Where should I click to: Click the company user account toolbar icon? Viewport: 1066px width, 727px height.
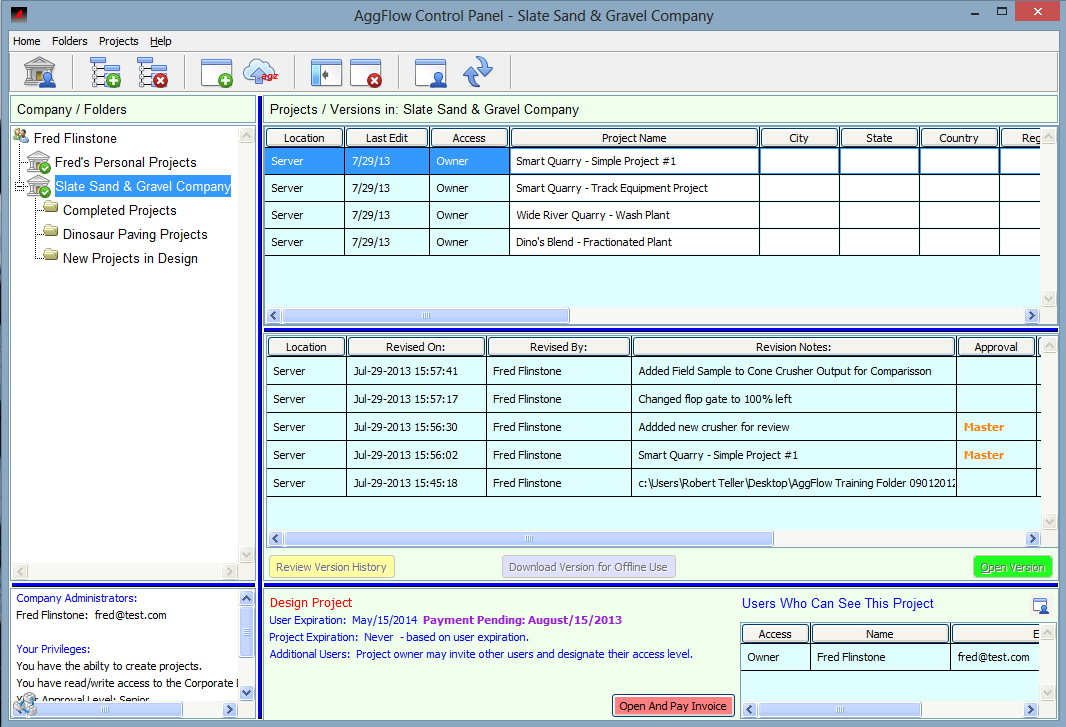[39, 72]
